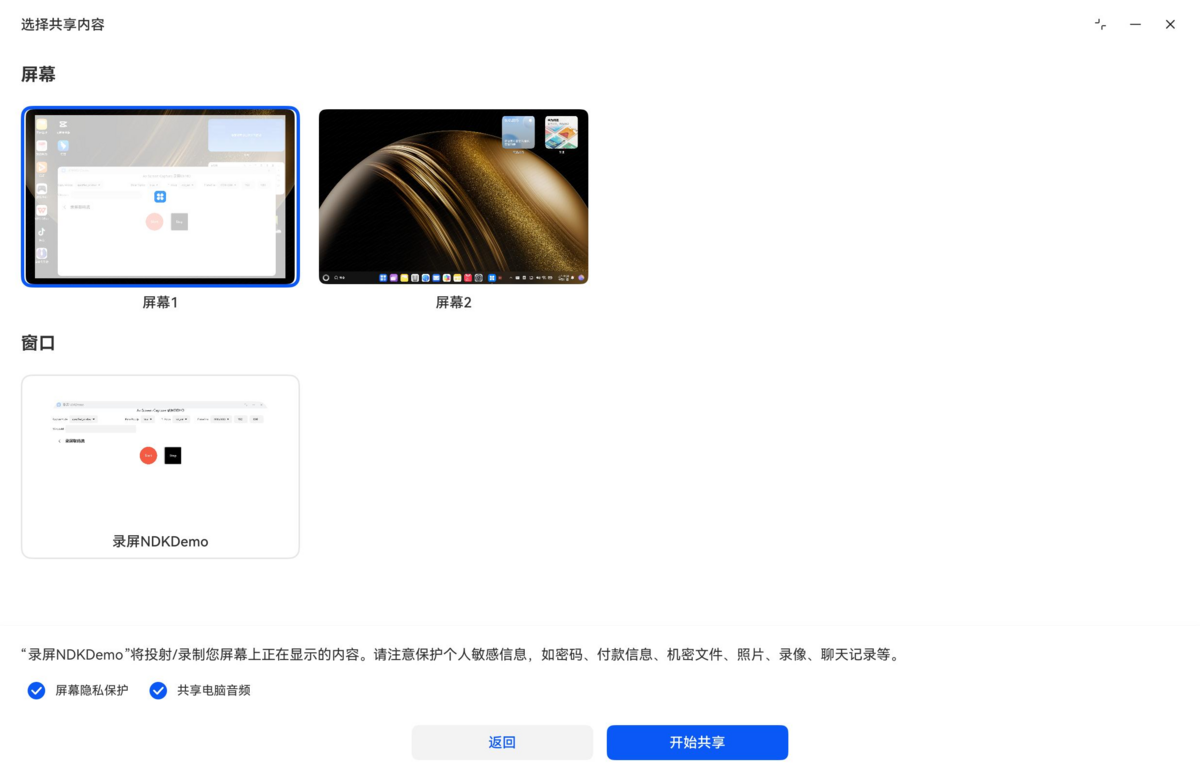
Task: Close the 选择共享内容 dialog
Action: pos(1170,24)
